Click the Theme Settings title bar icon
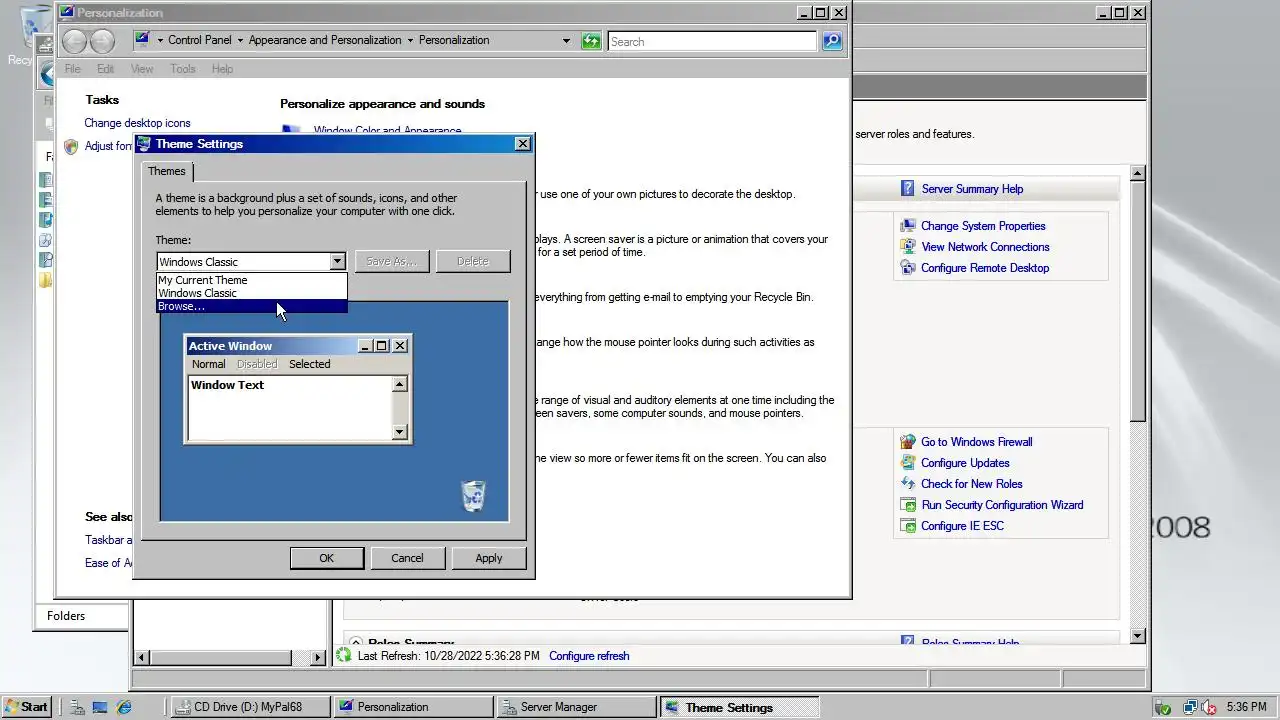The width and height of the screenshot is (1280, 720). click(144, 144)
